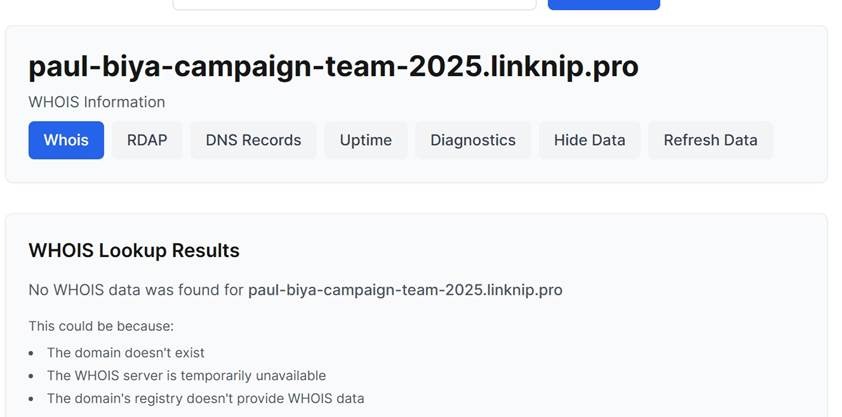Click the domain search input field
842x417 pixels.
coord(354,4)
